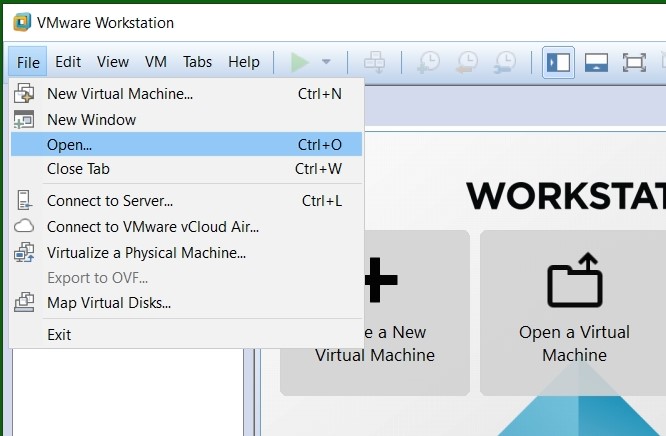
Task: Select Close Tab menu entry
Action: pyautogui.click(x=78, y=169)
